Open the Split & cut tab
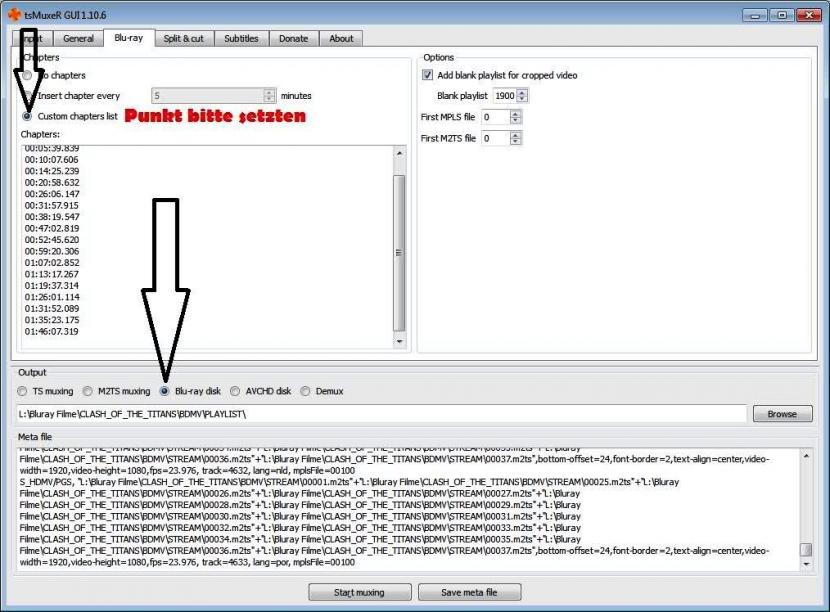This screenshot has height=612, width=830. coord(184,39)
